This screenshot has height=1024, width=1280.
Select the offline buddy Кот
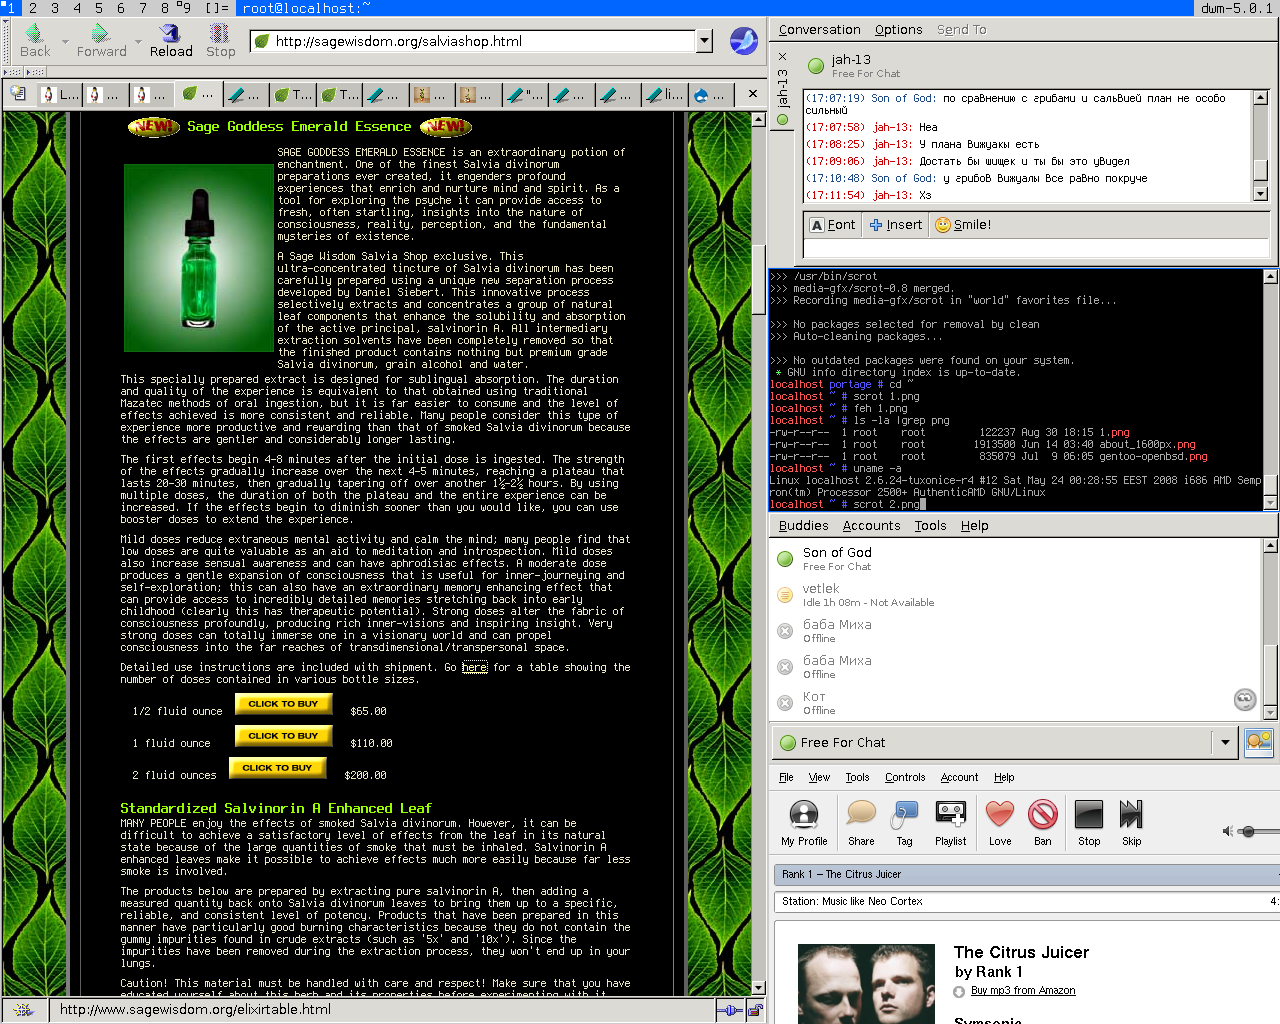click(1016, 703)
